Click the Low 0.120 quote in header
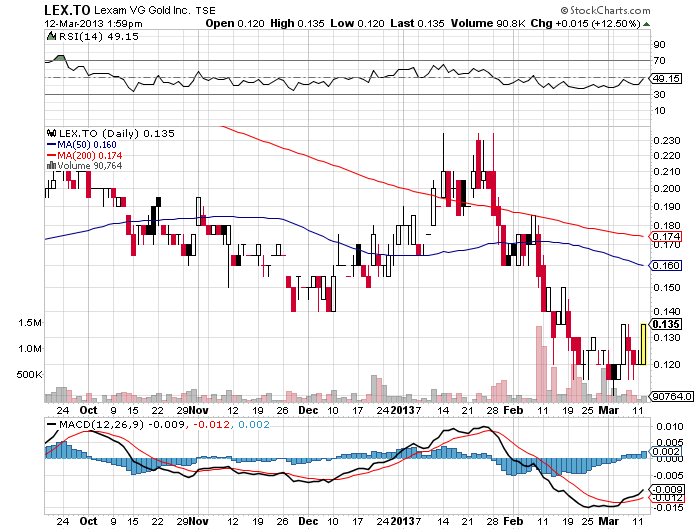Screen dimensions: 700x530 point(357,23)
